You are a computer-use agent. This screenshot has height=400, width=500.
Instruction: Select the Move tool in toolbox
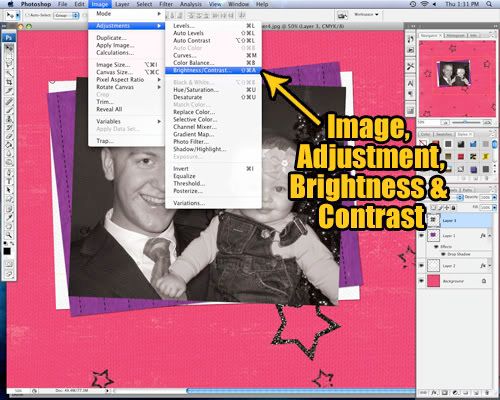click(x=9, y=48)
